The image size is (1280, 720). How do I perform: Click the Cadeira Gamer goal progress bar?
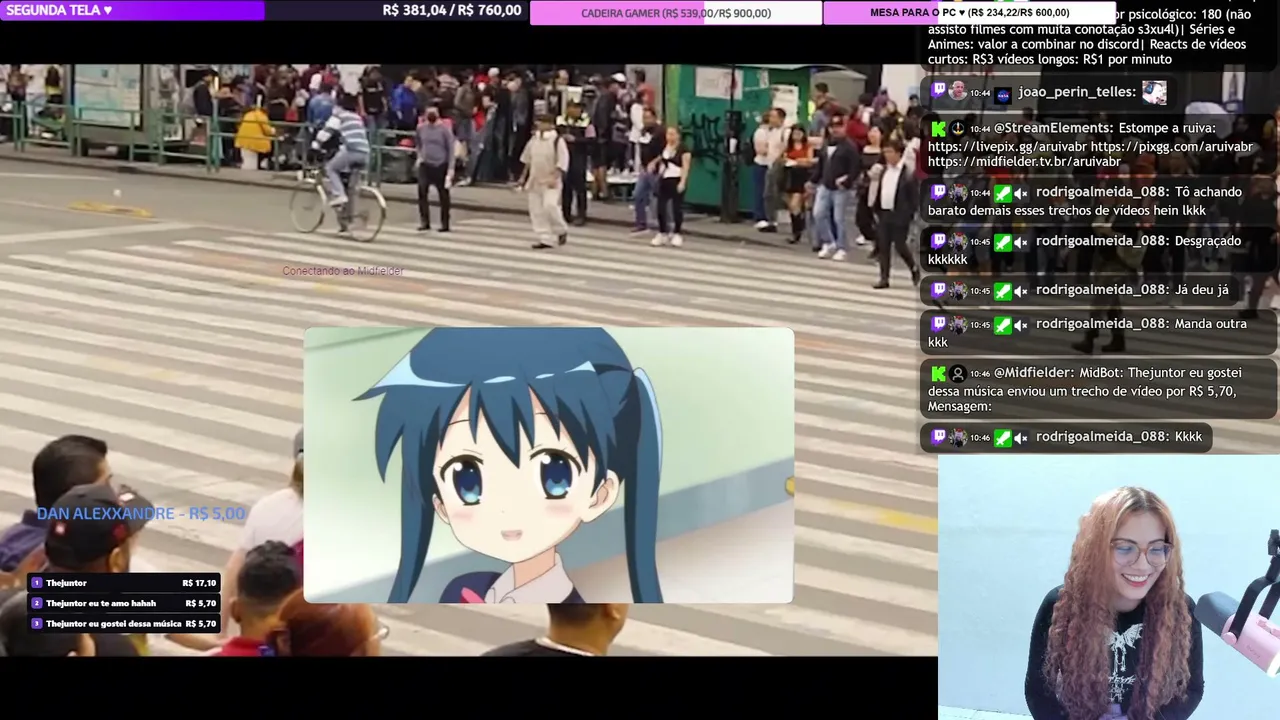(x=676, y=13)
